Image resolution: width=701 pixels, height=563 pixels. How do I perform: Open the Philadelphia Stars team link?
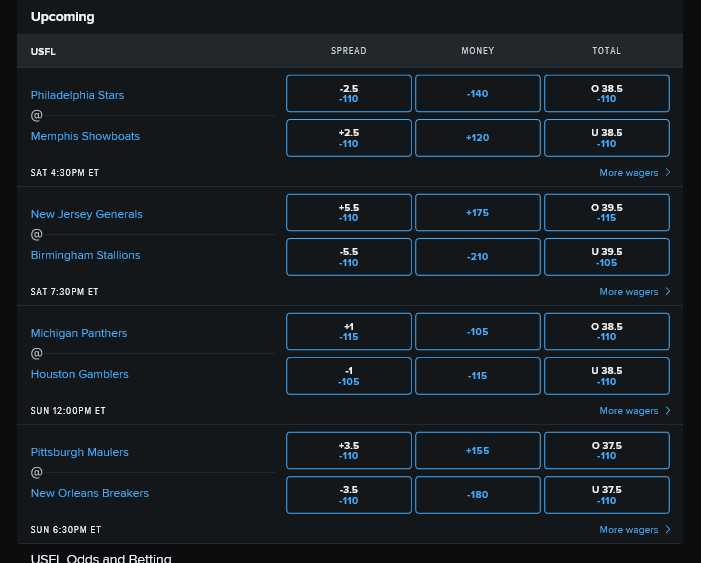pyautogui.click(x=77, y=96)
